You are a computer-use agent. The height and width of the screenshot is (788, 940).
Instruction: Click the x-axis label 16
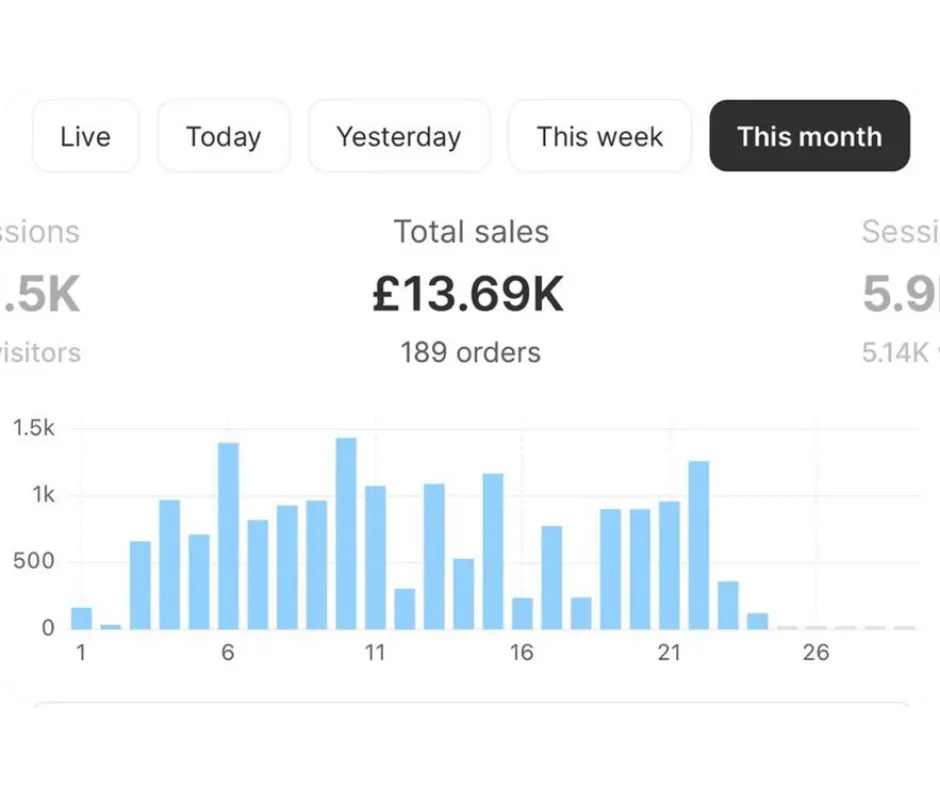tap(522, 653)
